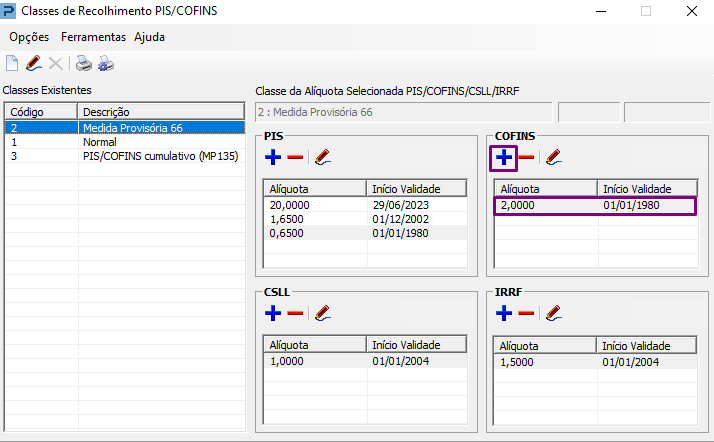Add a CSLL rate with plus icon
Viewport: 714px width, 442px height.
(273, 313)
